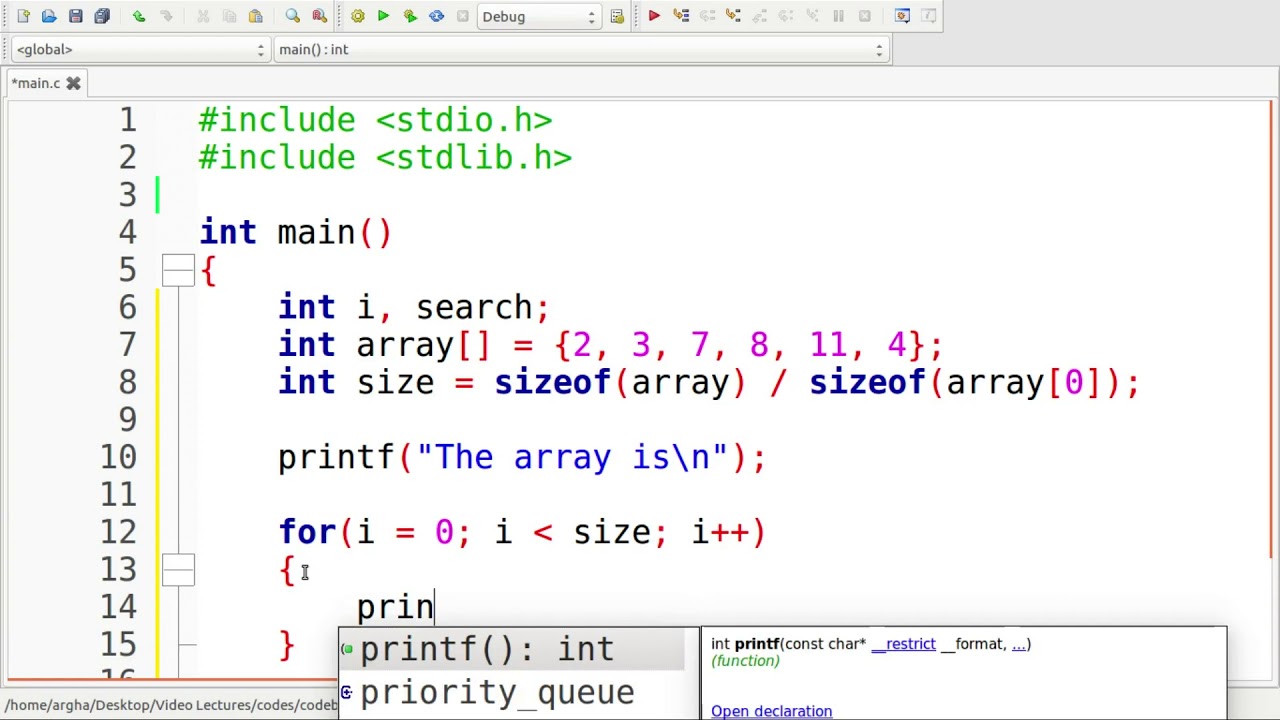
Task: Collapse the for-loop fold at line 13
Action: tap(178, 570)
